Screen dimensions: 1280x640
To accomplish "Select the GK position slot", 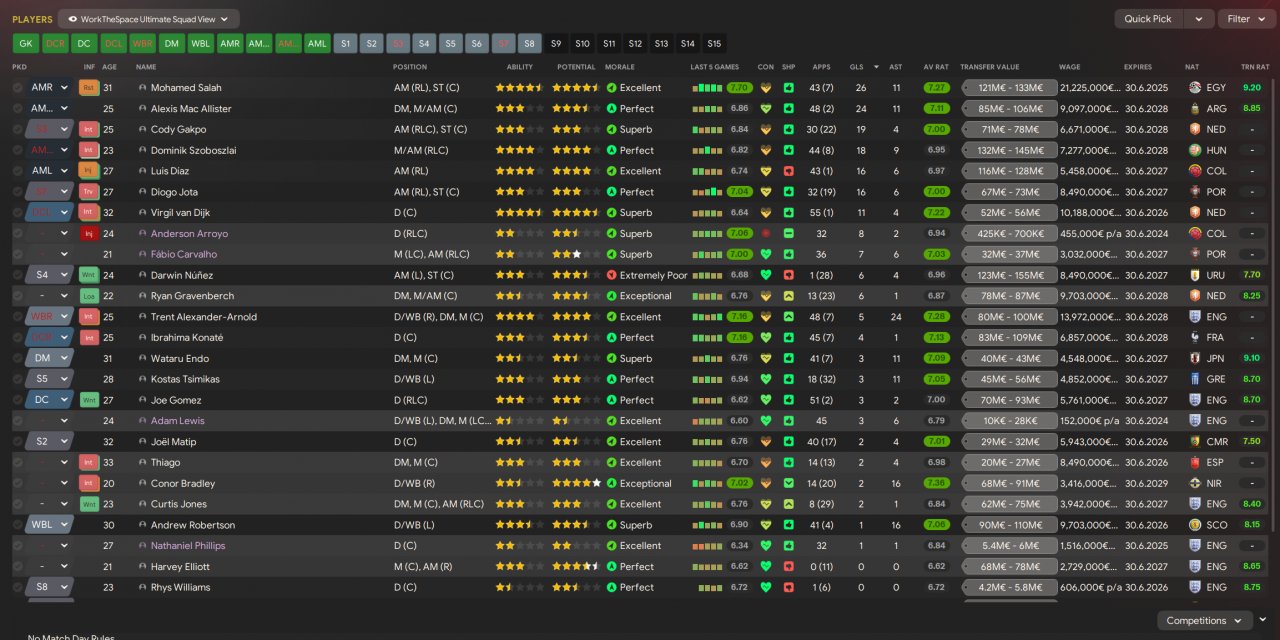I will click(x=26, y=44).
